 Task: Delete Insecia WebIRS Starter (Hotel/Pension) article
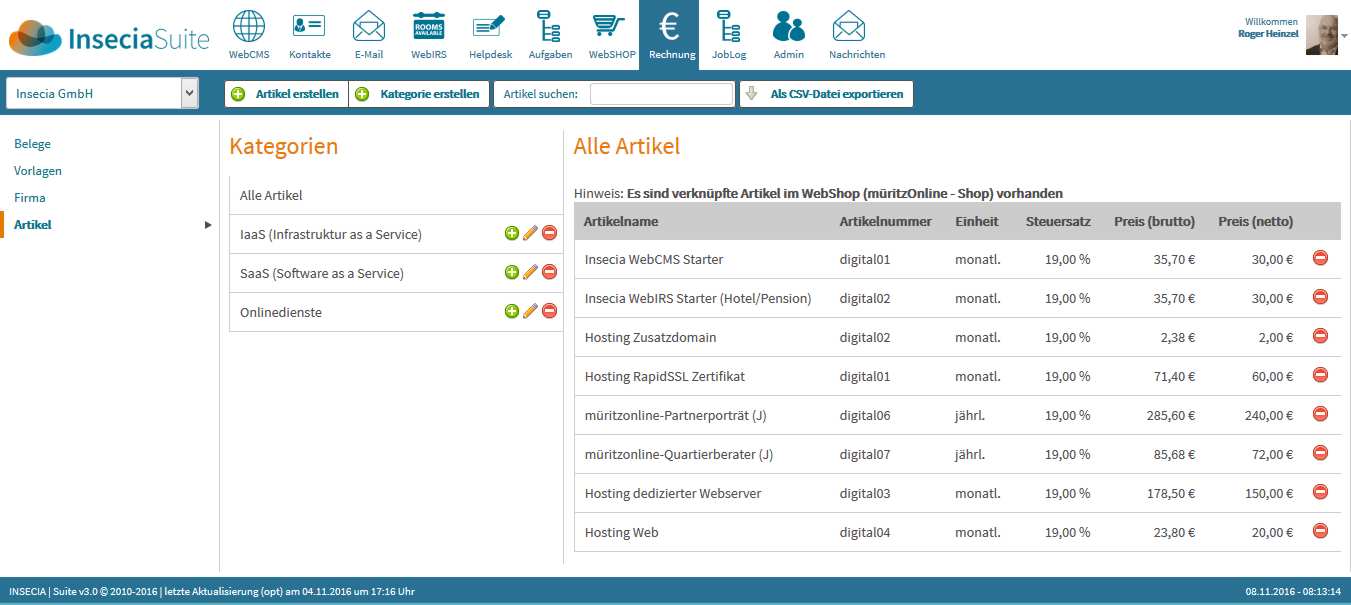pyautogui.click(x=1320, y=297)
